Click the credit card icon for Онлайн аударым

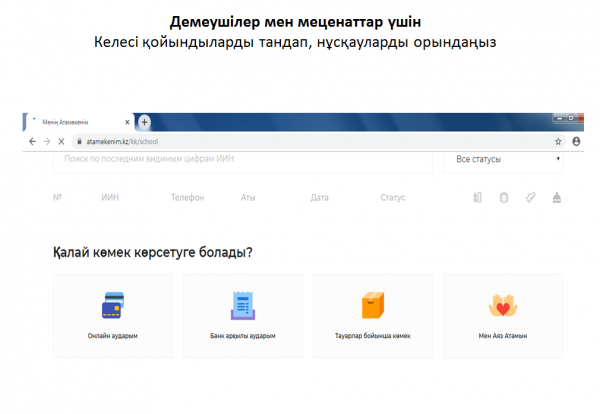(x=112, y=303)
